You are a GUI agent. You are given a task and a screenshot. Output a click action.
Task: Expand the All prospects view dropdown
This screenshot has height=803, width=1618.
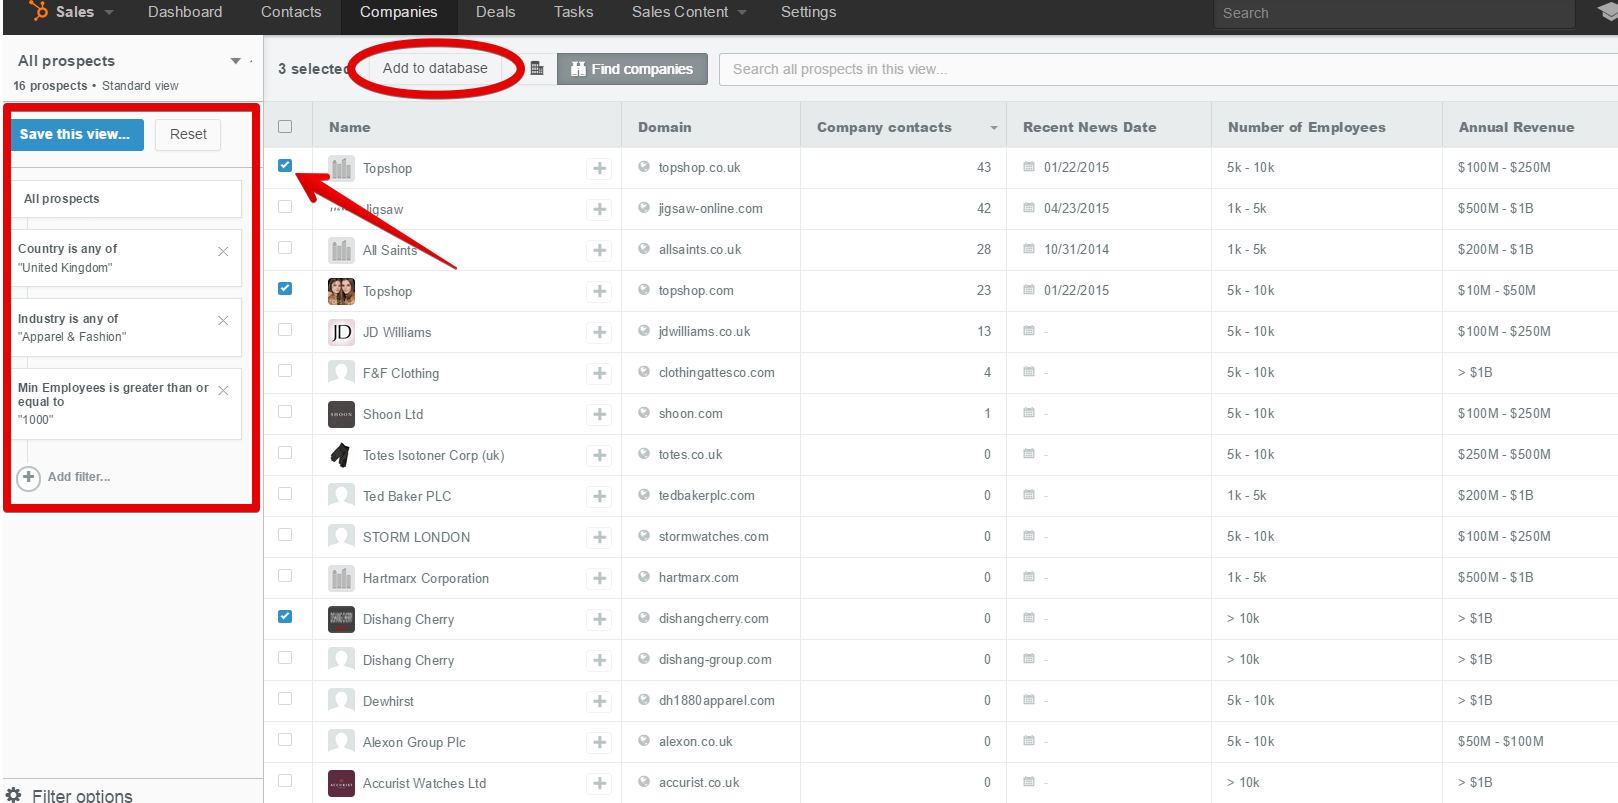tap(236, 61)
